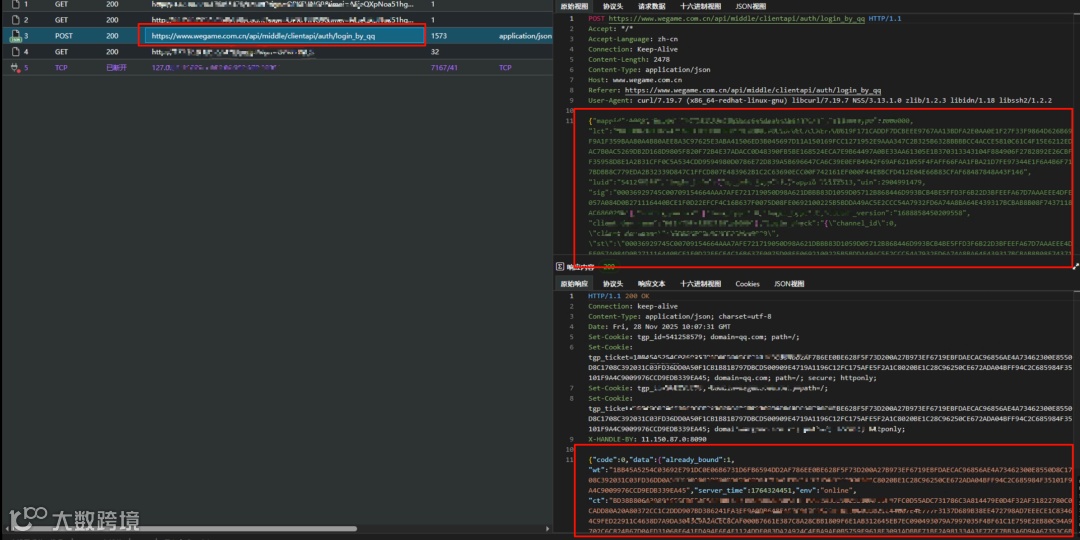1080x540 pixels.
Task: Click the document icon on row 4
Action: coord(16,51)
